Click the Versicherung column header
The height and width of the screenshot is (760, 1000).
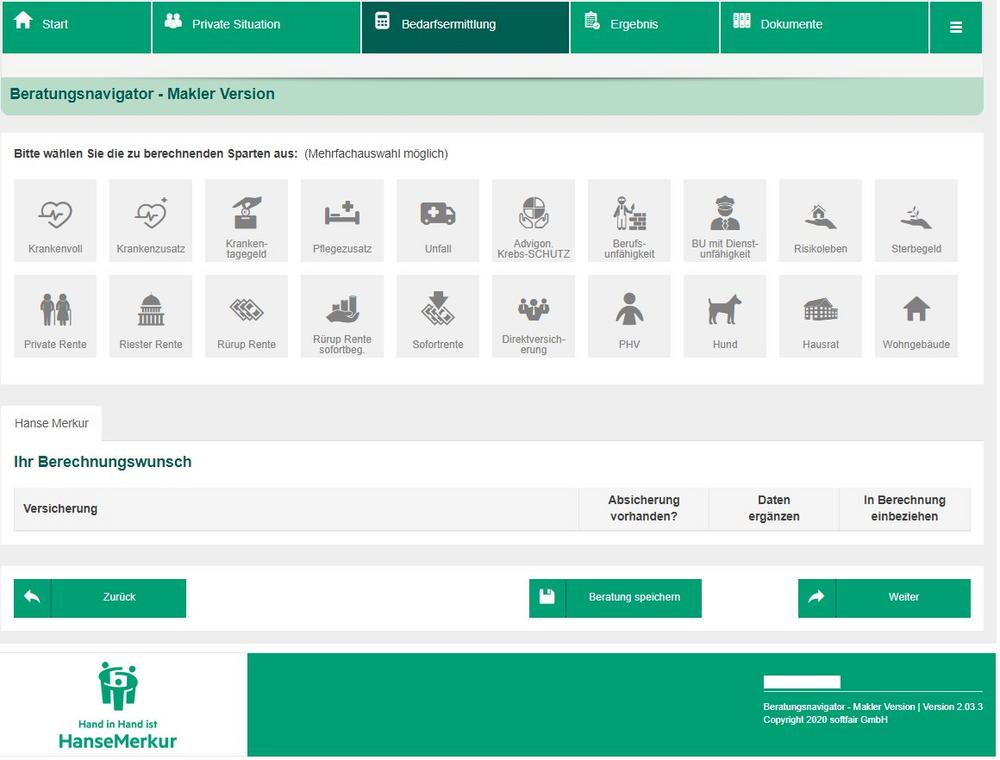297,509
